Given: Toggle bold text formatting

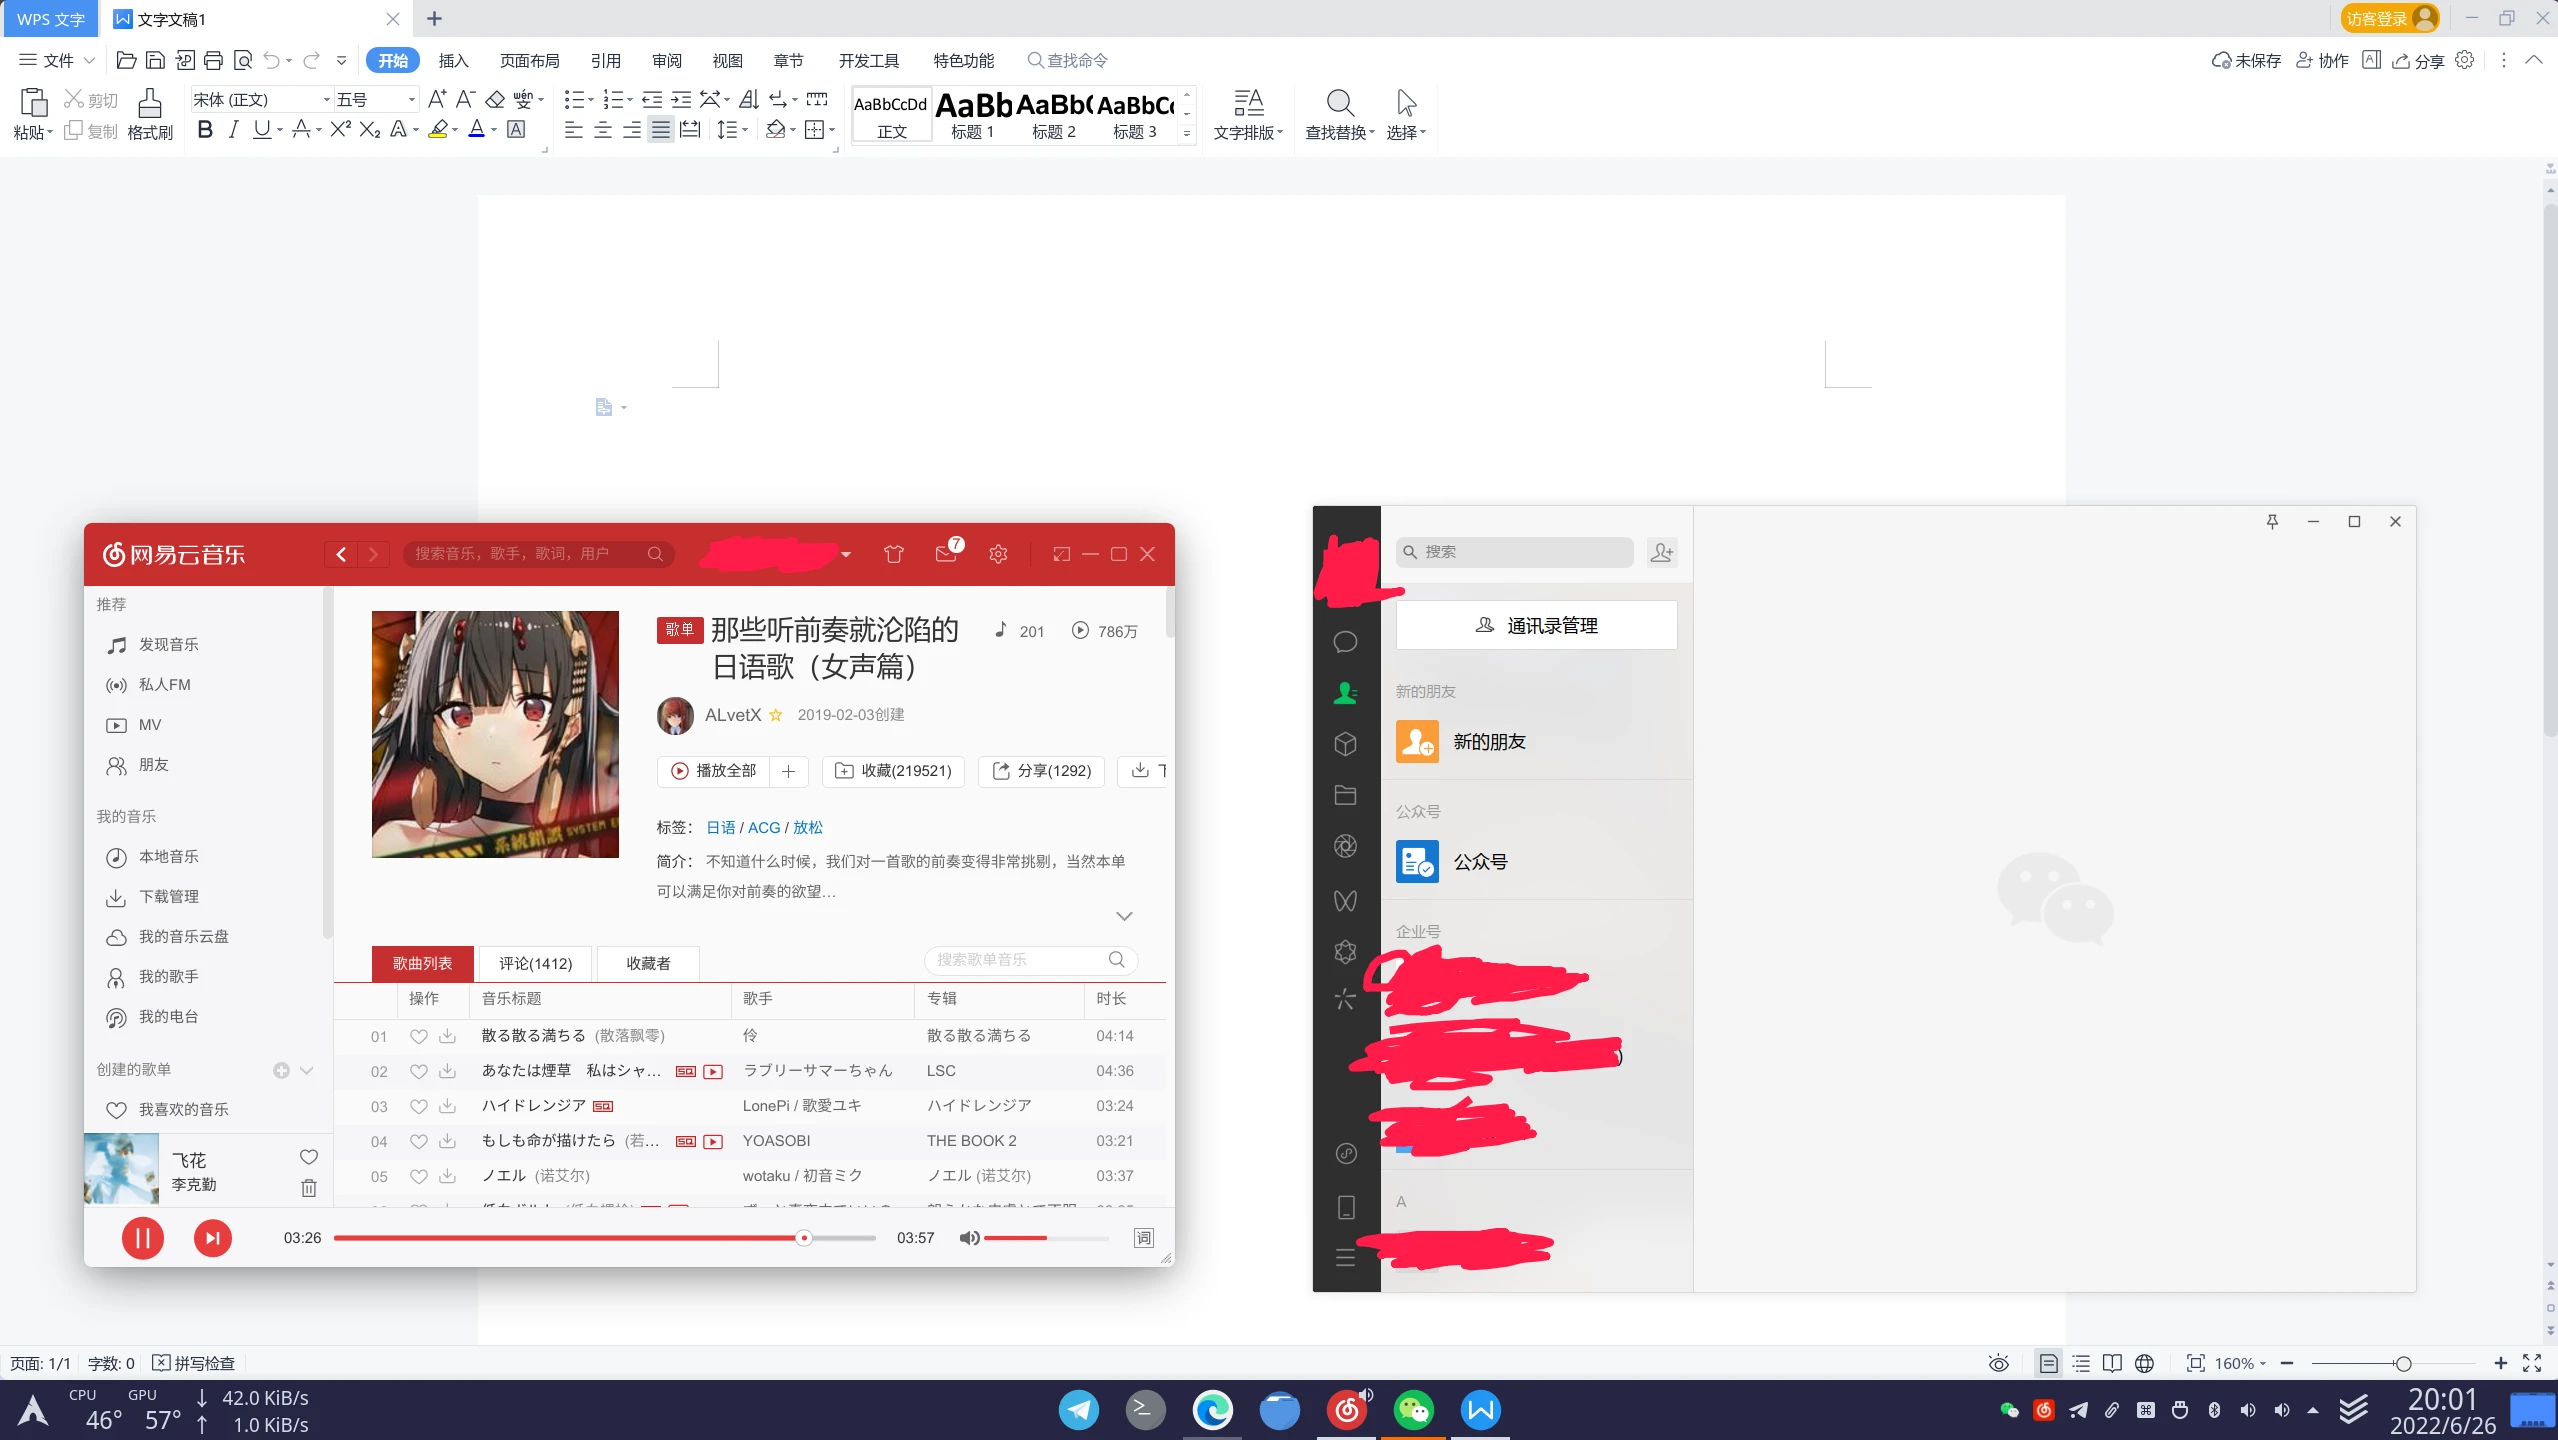Looking at the screenshot, I should [x=205, y=130].
